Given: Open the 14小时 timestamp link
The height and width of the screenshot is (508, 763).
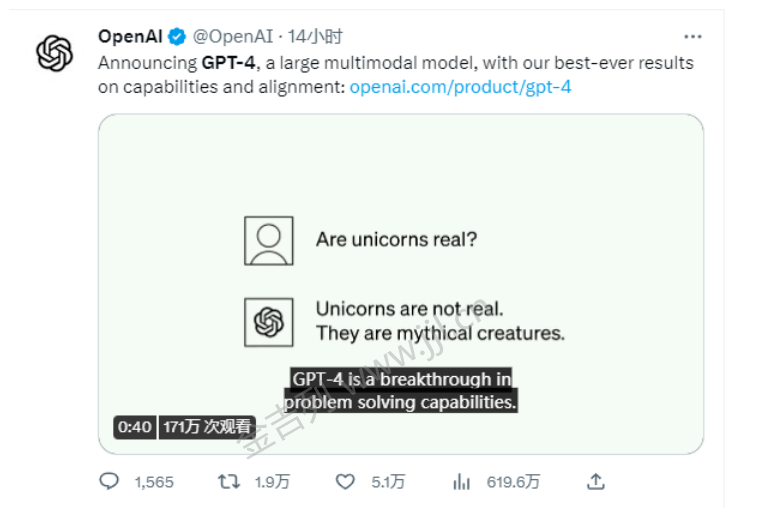Looking at the screenshot, I should coord(315,37).
